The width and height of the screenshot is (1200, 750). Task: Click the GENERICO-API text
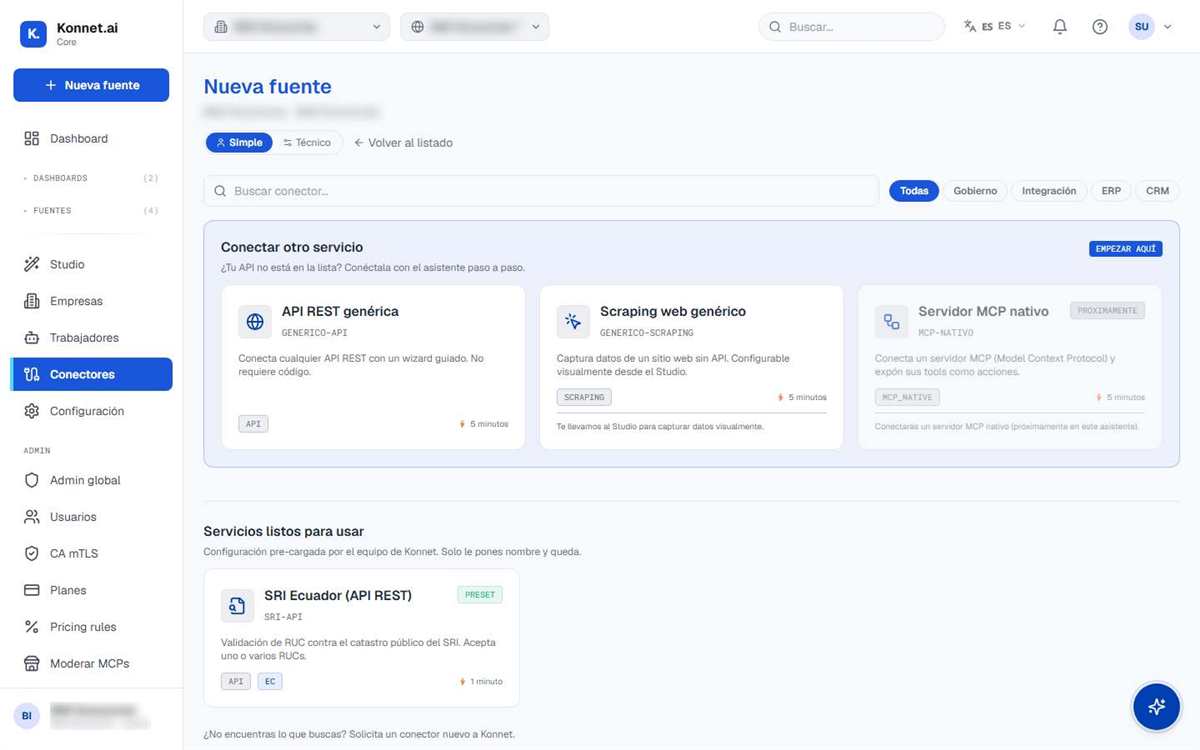coord(315,332)
